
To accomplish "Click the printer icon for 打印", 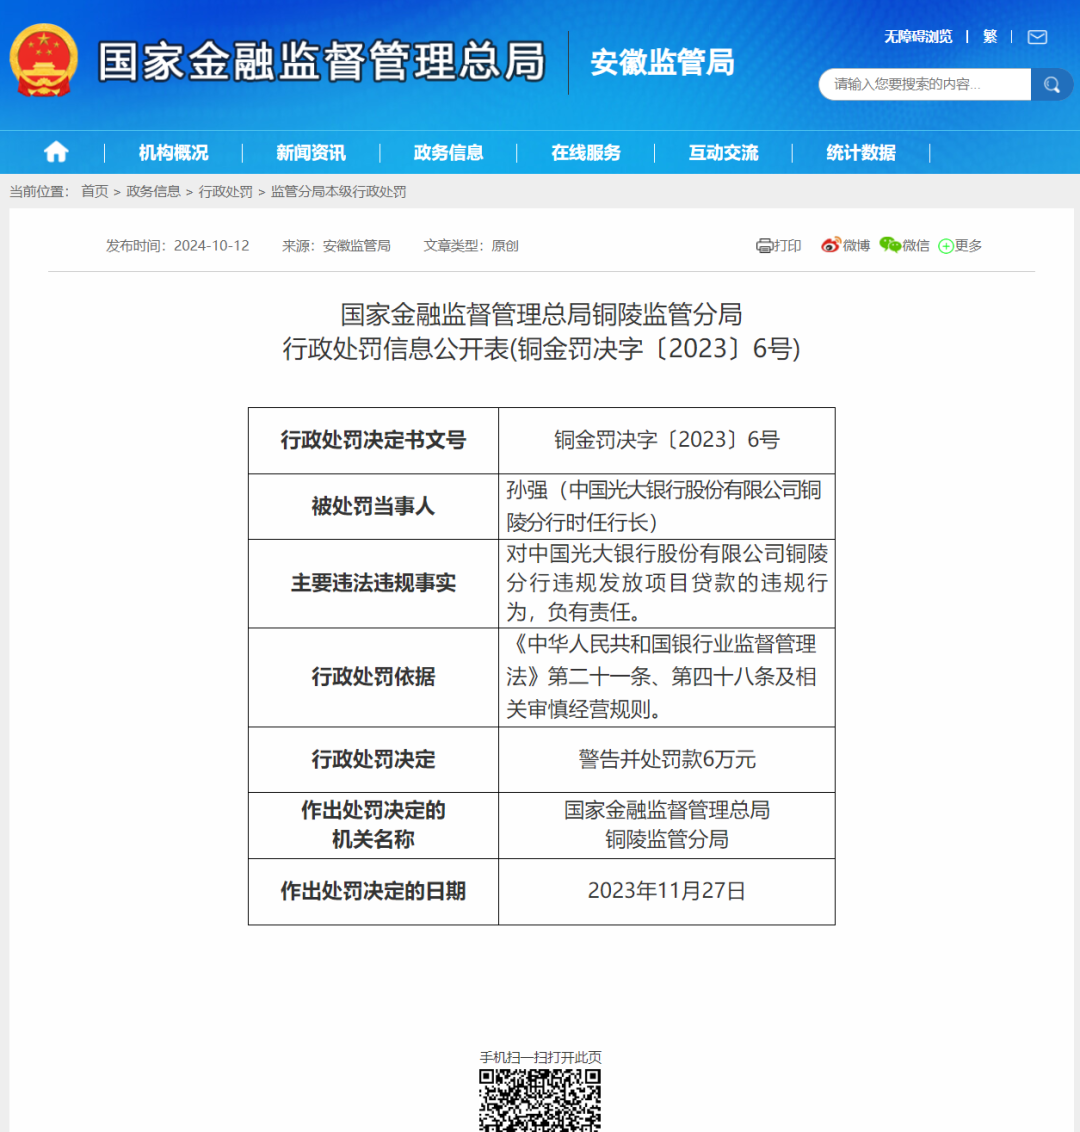I will [764, 245].
